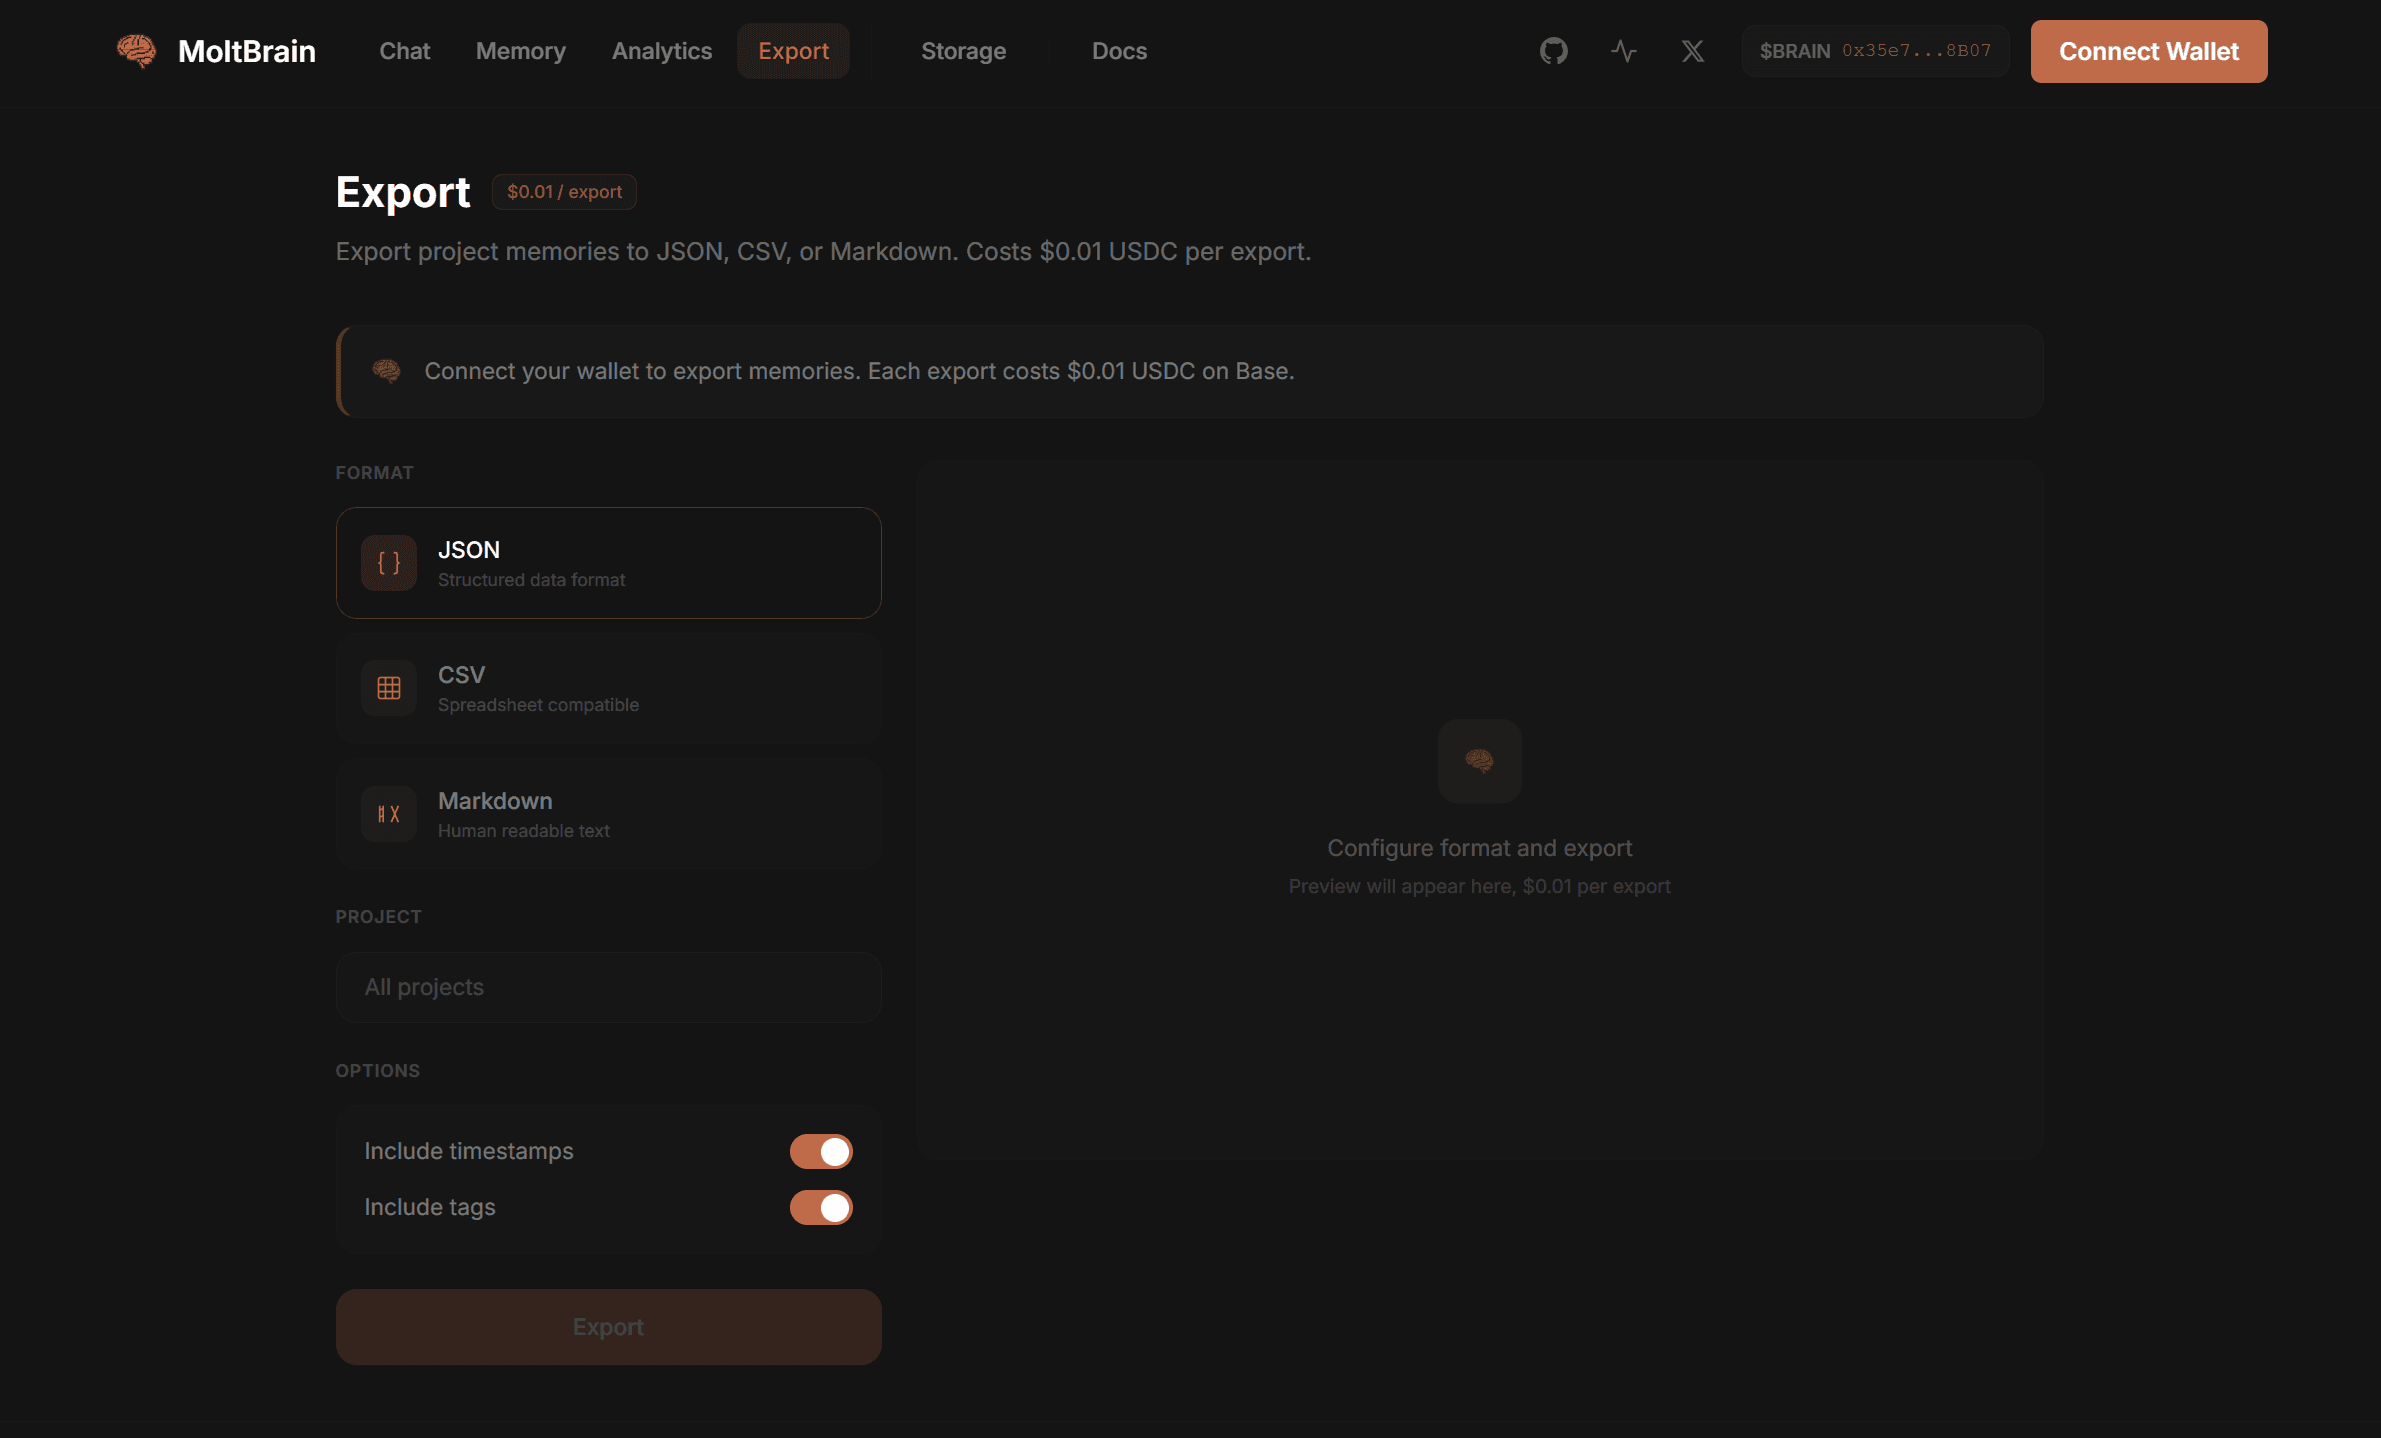Click the JSON curly braces icon
The width and height of the screenshot is (2381, 1438).
pos(389,563)
